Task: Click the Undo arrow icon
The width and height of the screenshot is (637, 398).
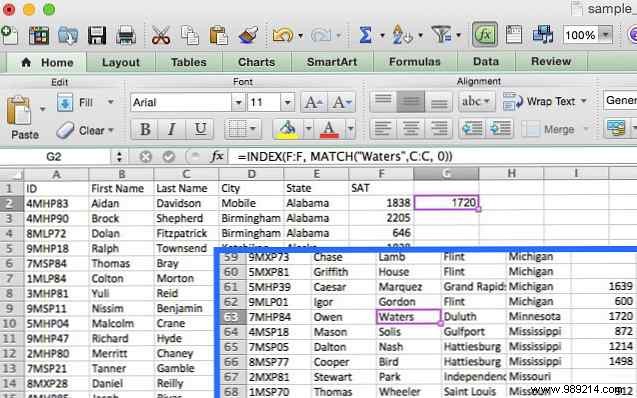Action: pyautogui.click(x=283, y=35)
